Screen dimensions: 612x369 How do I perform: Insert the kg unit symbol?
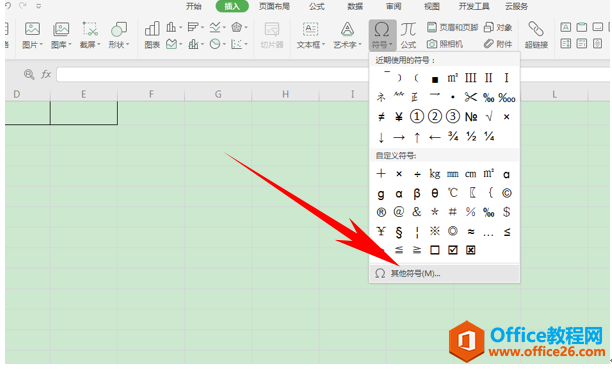434,174
